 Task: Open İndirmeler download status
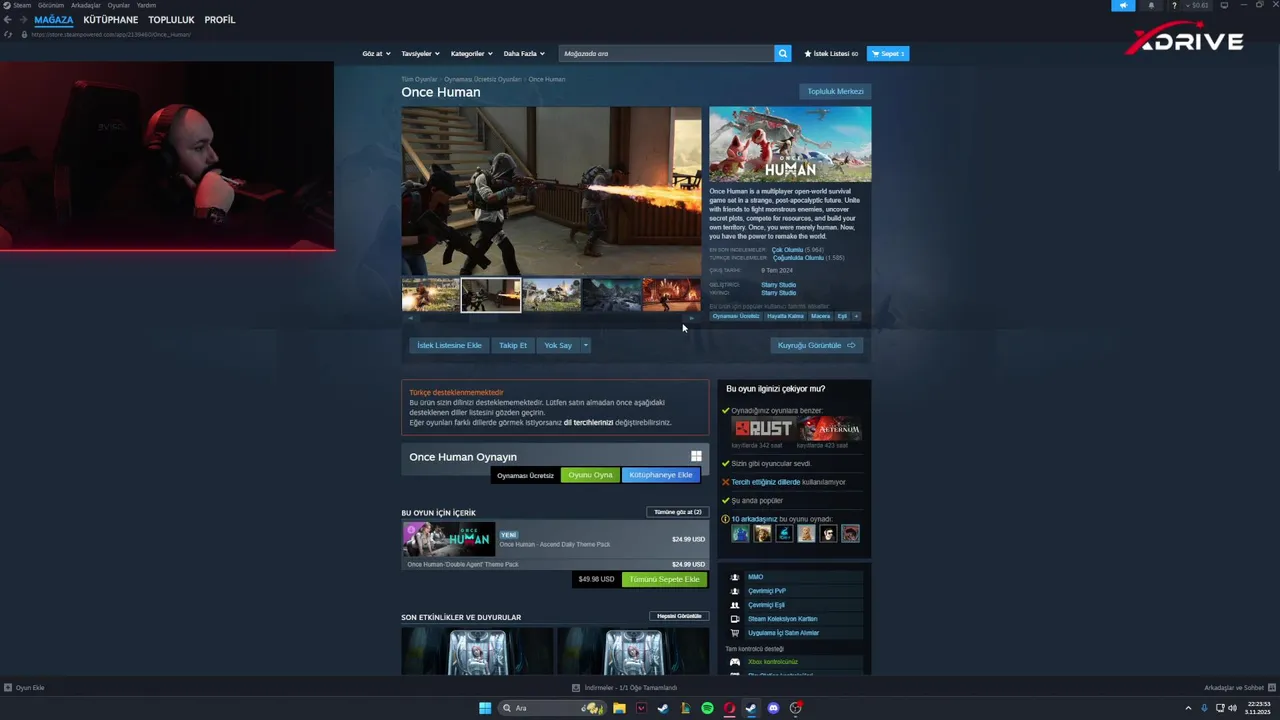tap(624, 687)
